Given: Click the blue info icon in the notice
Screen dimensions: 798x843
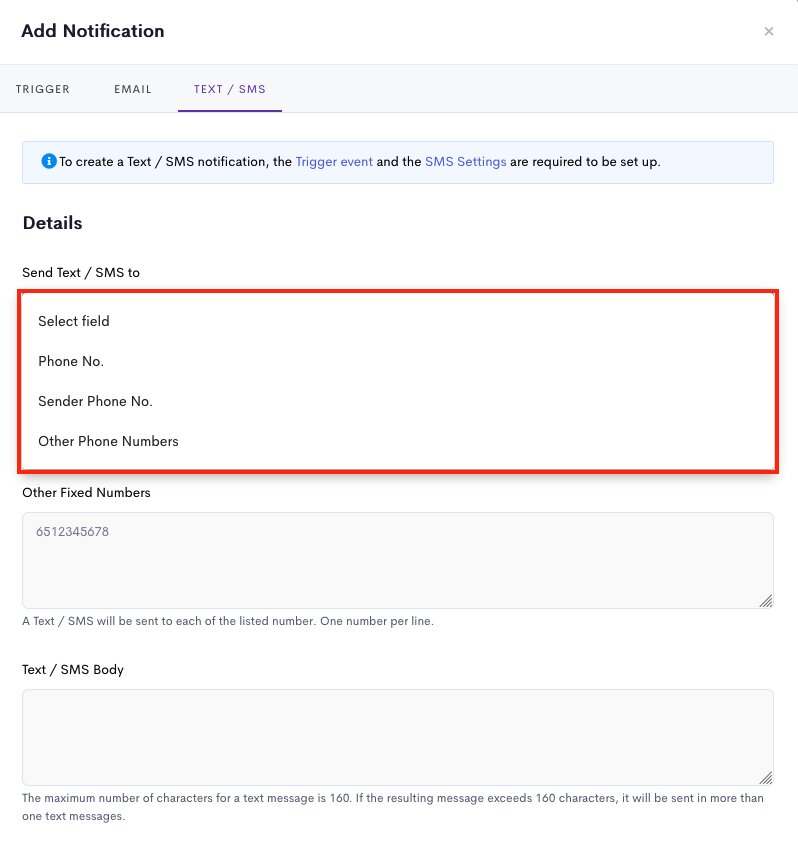Looking at the screenshot, I should tap(49, 161).
